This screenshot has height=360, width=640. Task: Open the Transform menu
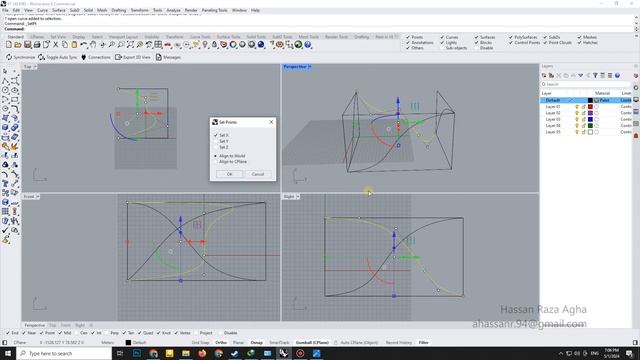(140, 10)
